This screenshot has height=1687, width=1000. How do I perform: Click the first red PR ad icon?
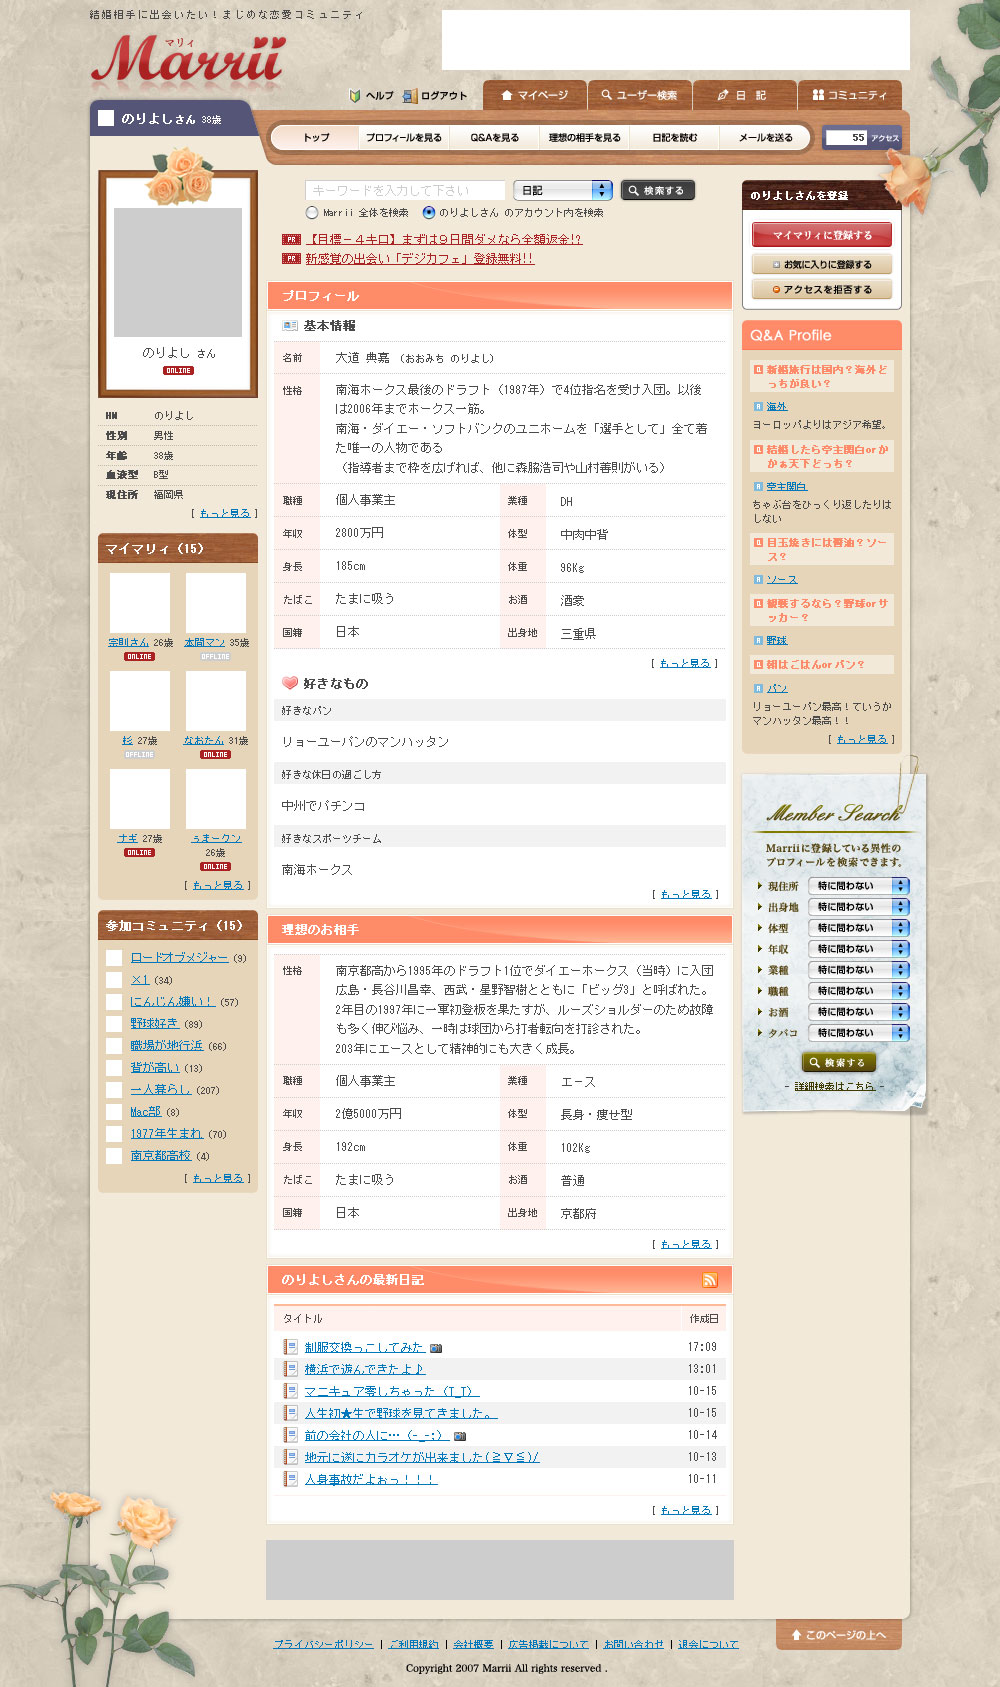coord(291,239)
